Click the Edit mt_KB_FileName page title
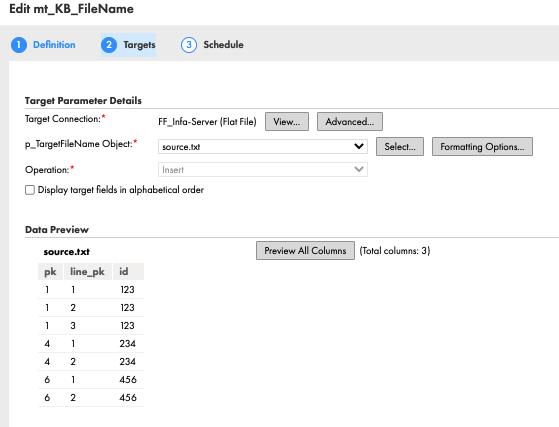Viewport: 559px width, 427px height. [x=71, y=9]
